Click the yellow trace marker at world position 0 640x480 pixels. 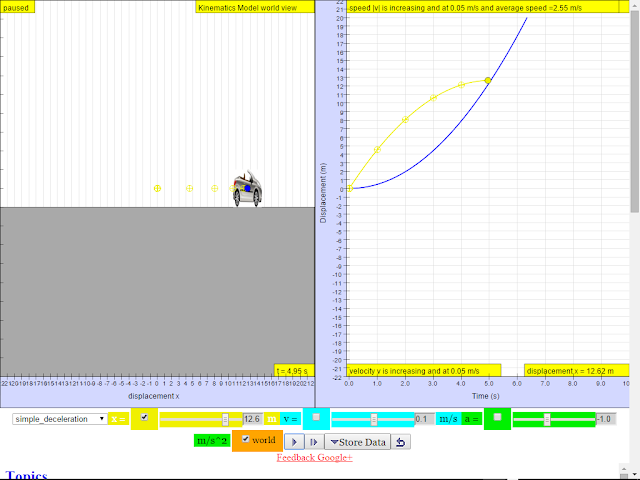tap(157, 189)
